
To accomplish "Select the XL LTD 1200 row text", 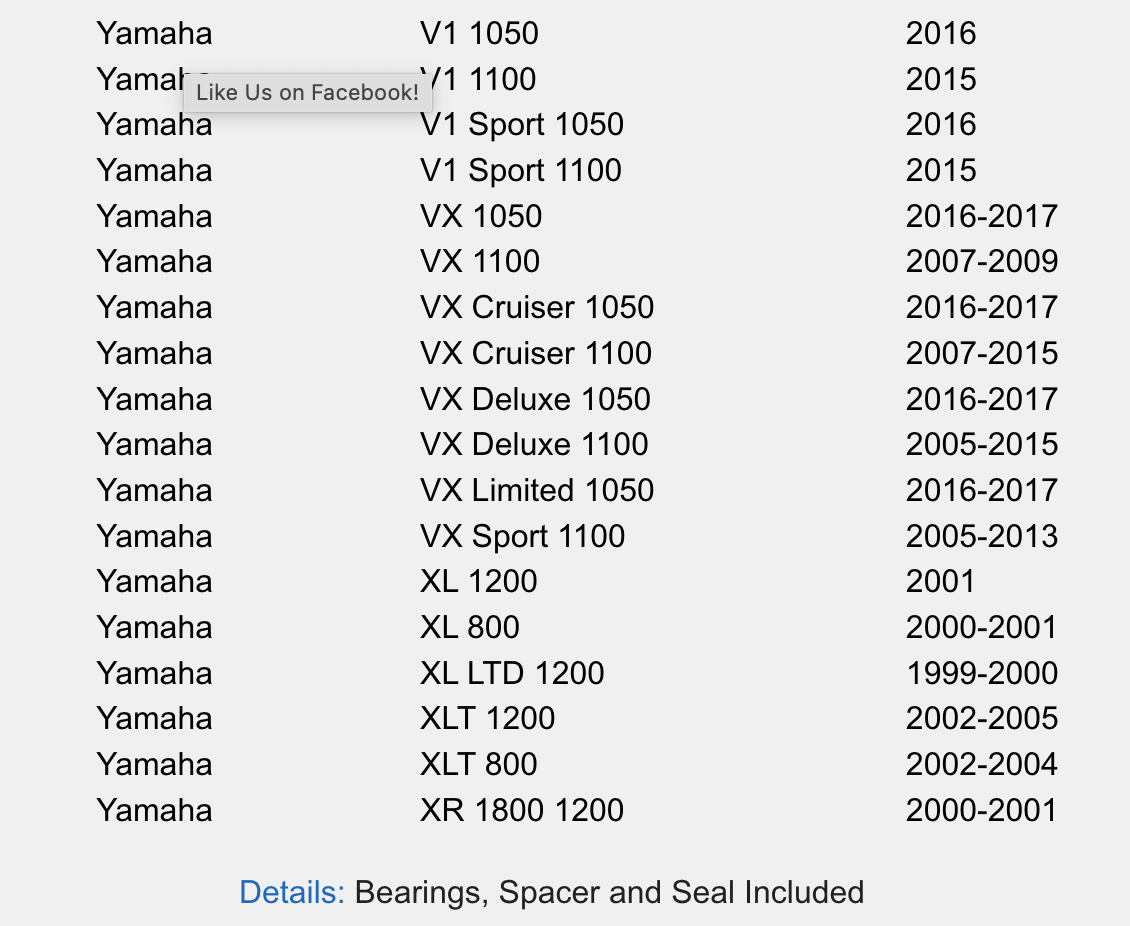I will tap(512, 673).
